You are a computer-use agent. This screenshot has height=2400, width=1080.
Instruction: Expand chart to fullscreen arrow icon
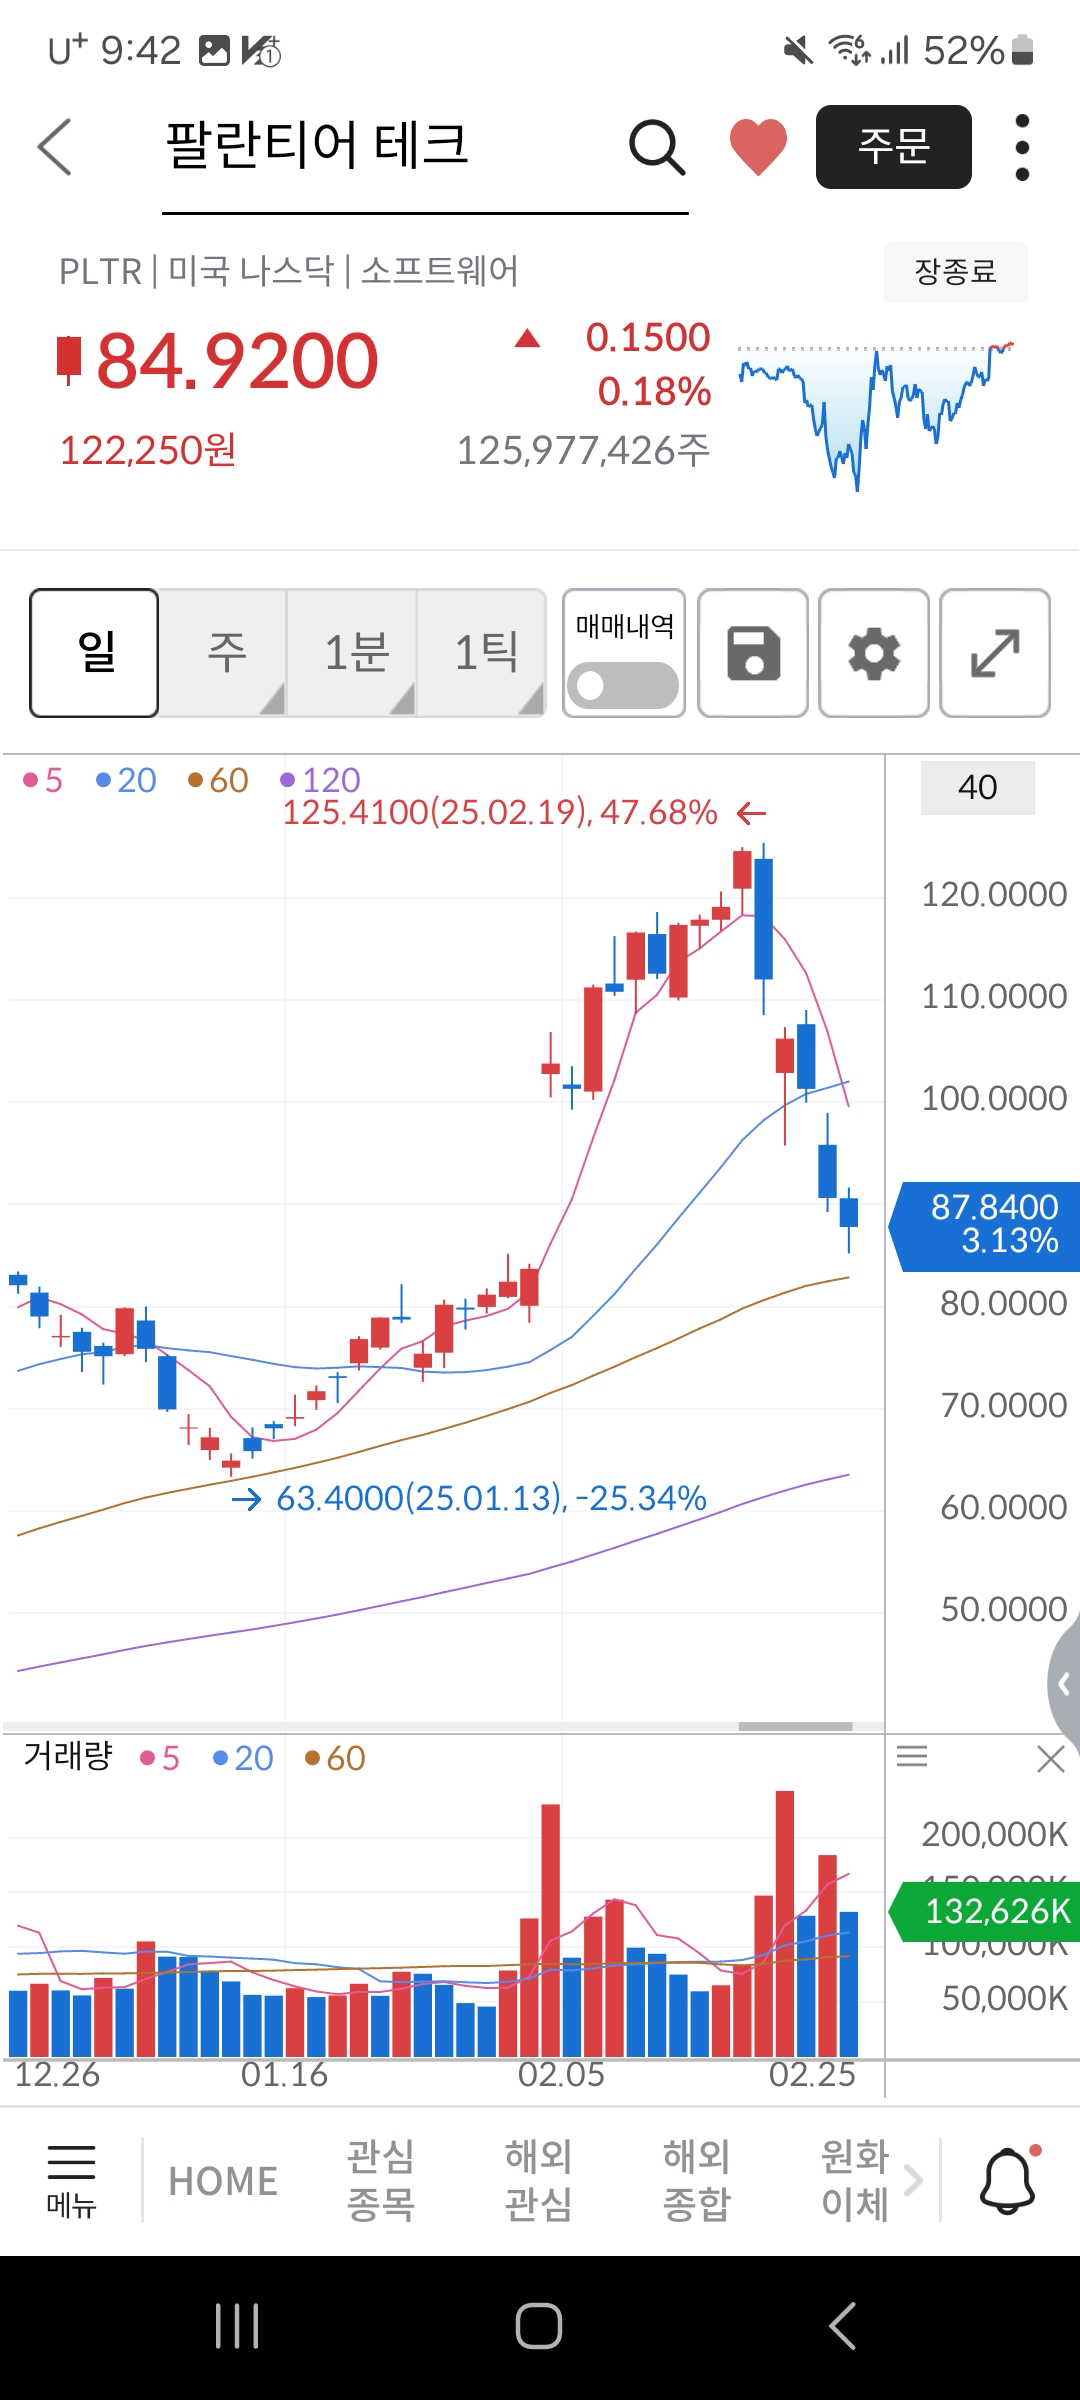click(995, 653)
